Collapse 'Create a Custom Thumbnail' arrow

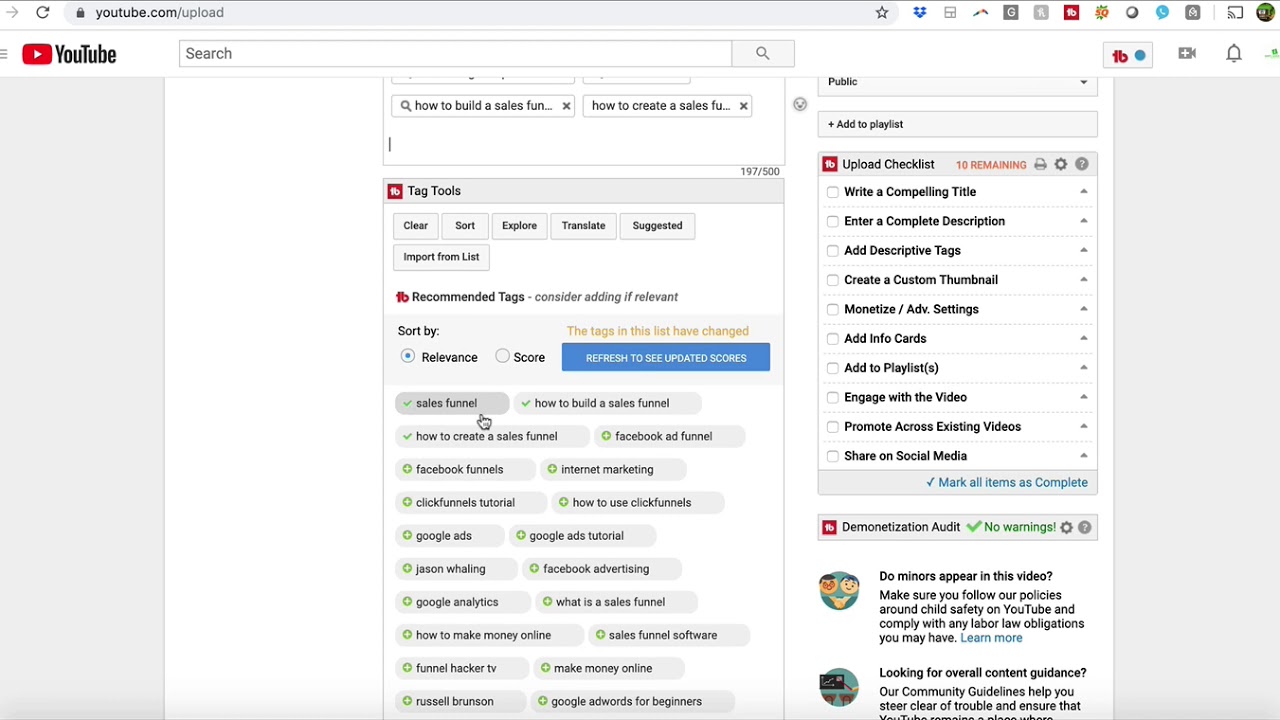[1083, 280]
